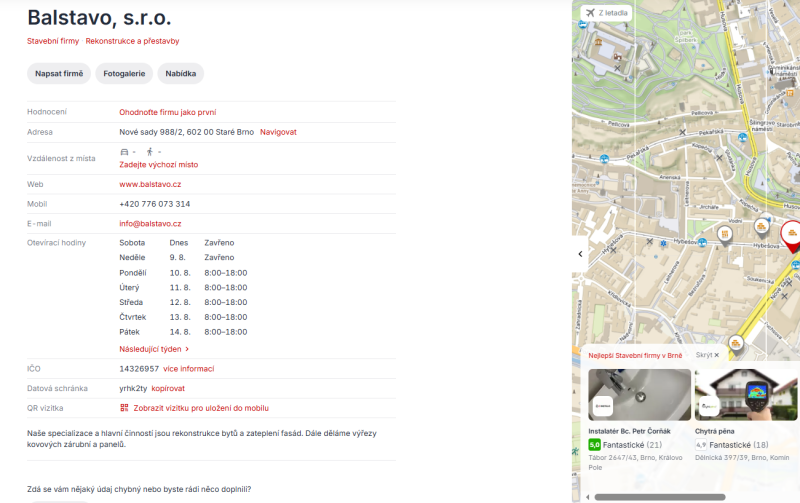Click the orange icon near Dominikánské náměstí
Screen dimensions: 800x503
coord(790,93)
